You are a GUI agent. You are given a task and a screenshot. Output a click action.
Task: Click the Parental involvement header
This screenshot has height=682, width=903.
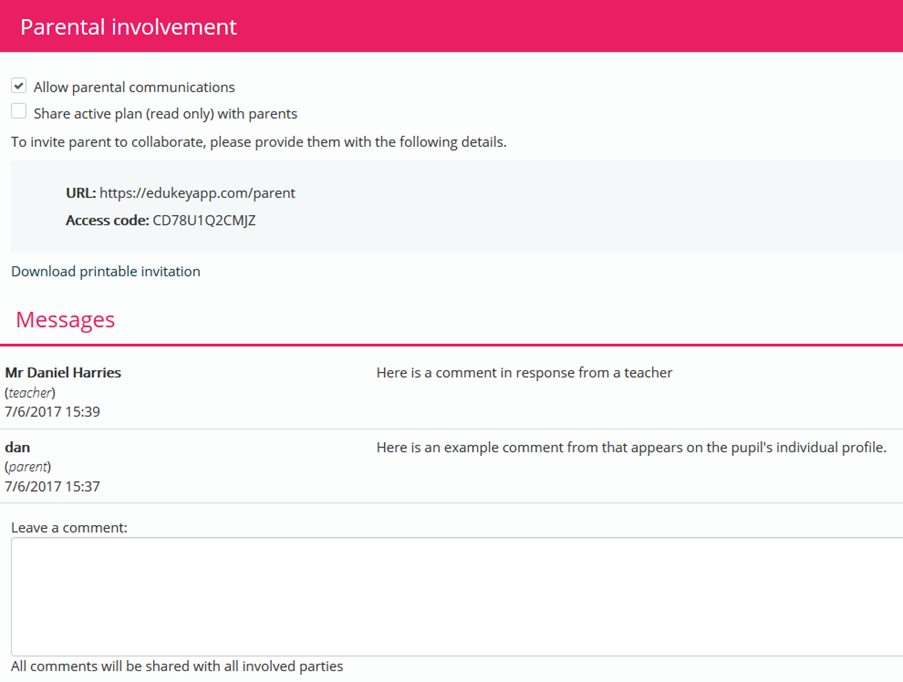click(128, 26)
